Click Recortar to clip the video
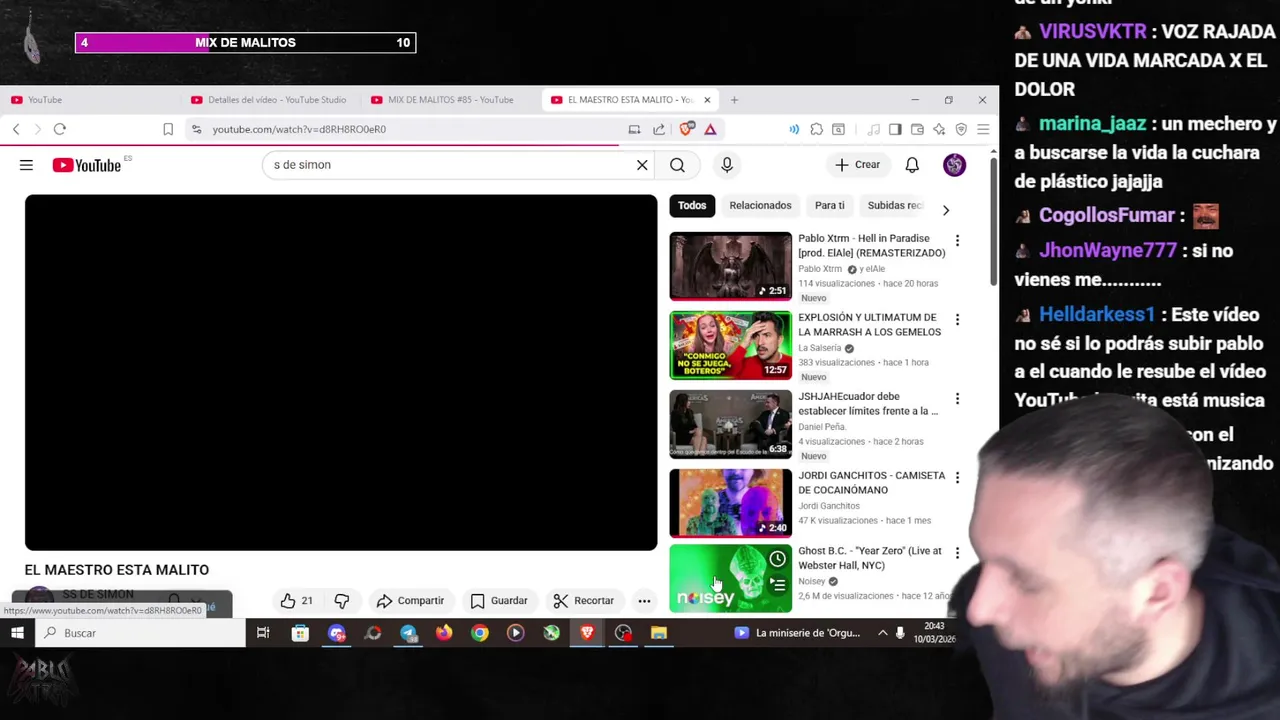The image size is (1280, 720). coord(583,601)
